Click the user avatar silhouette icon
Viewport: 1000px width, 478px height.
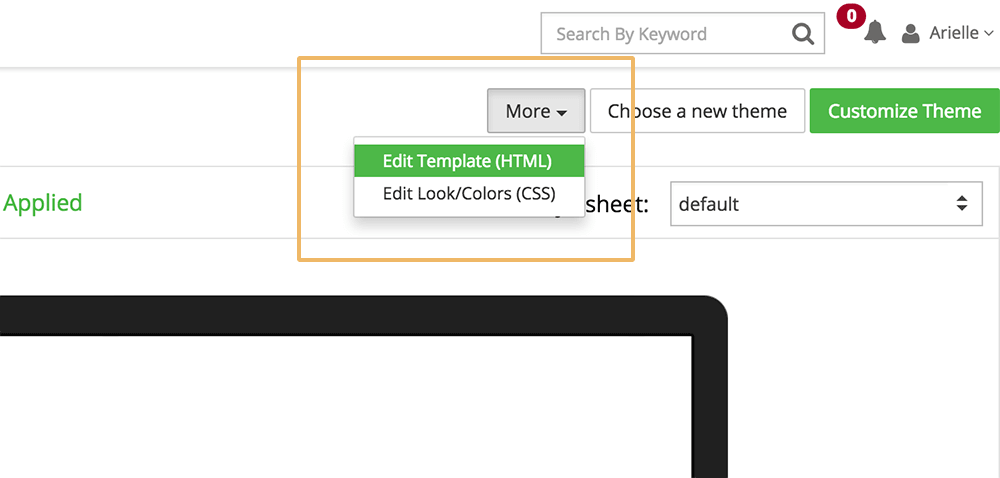(911, 33)
